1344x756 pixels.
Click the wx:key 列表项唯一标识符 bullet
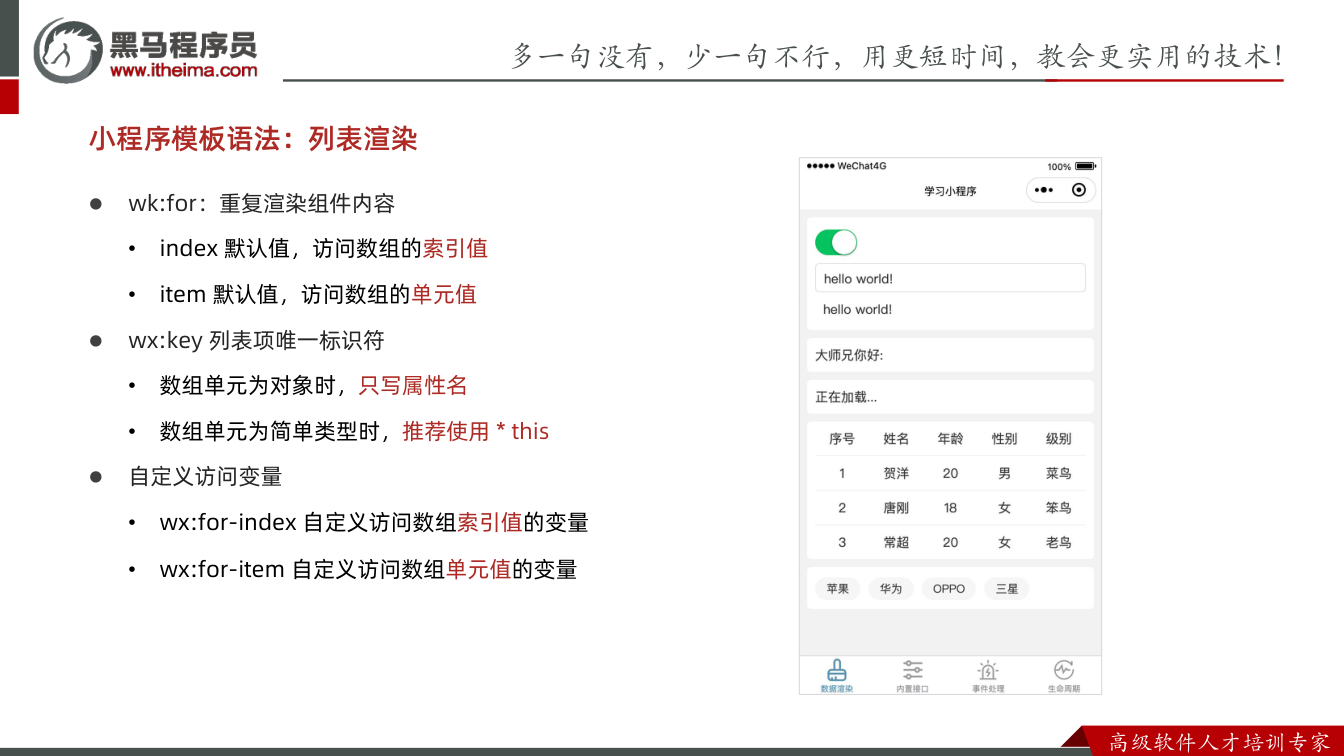point(256,341)
